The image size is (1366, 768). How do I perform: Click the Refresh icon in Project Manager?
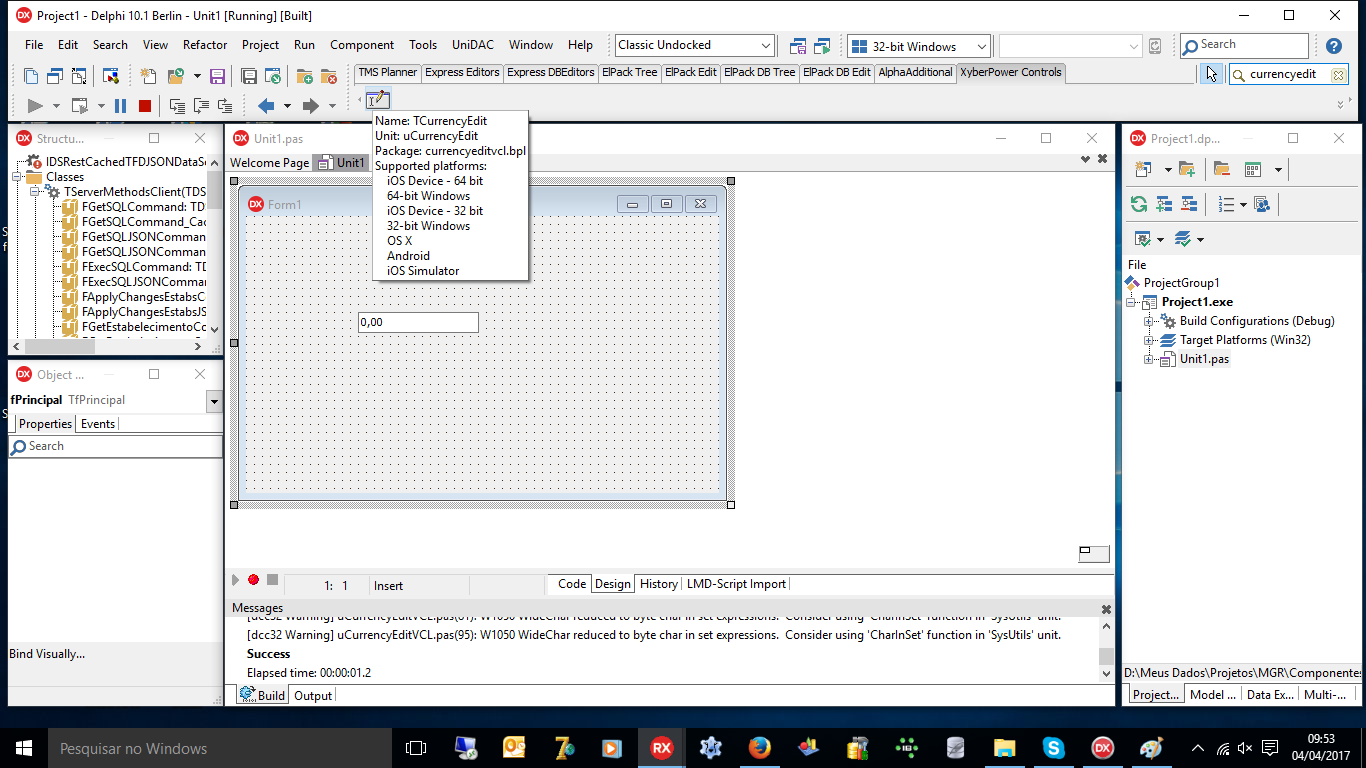pos(1139,204)
